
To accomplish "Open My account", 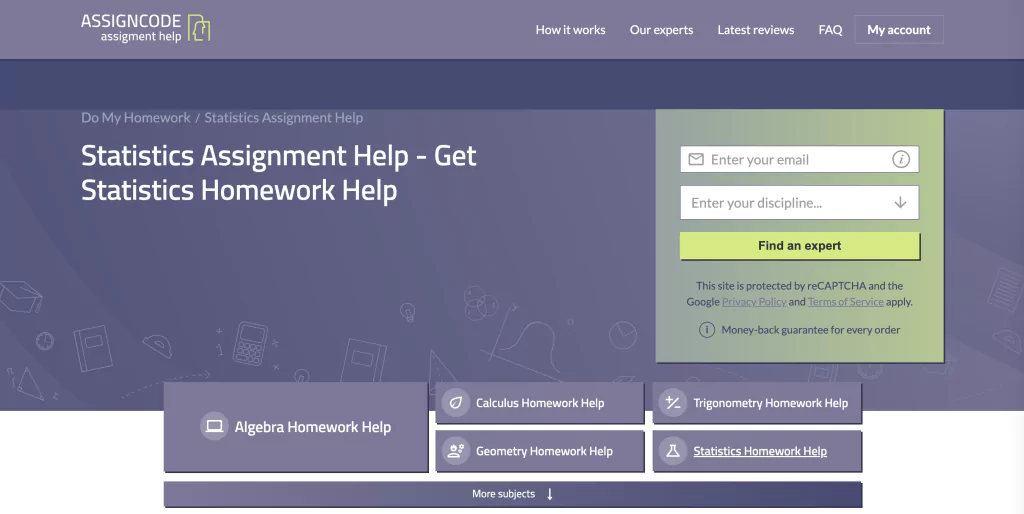I will coord(899,29).
